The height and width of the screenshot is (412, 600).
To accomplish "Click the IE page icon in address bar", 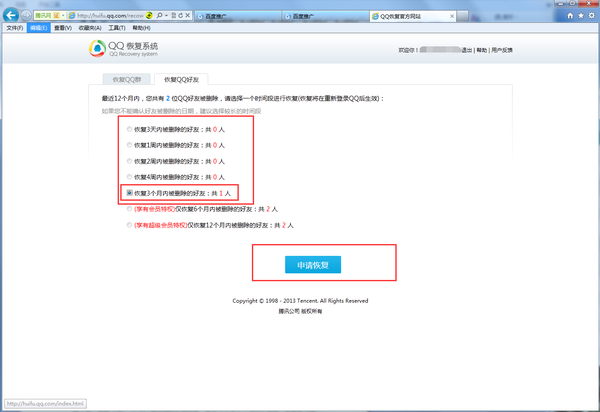I will click(72, 16).
